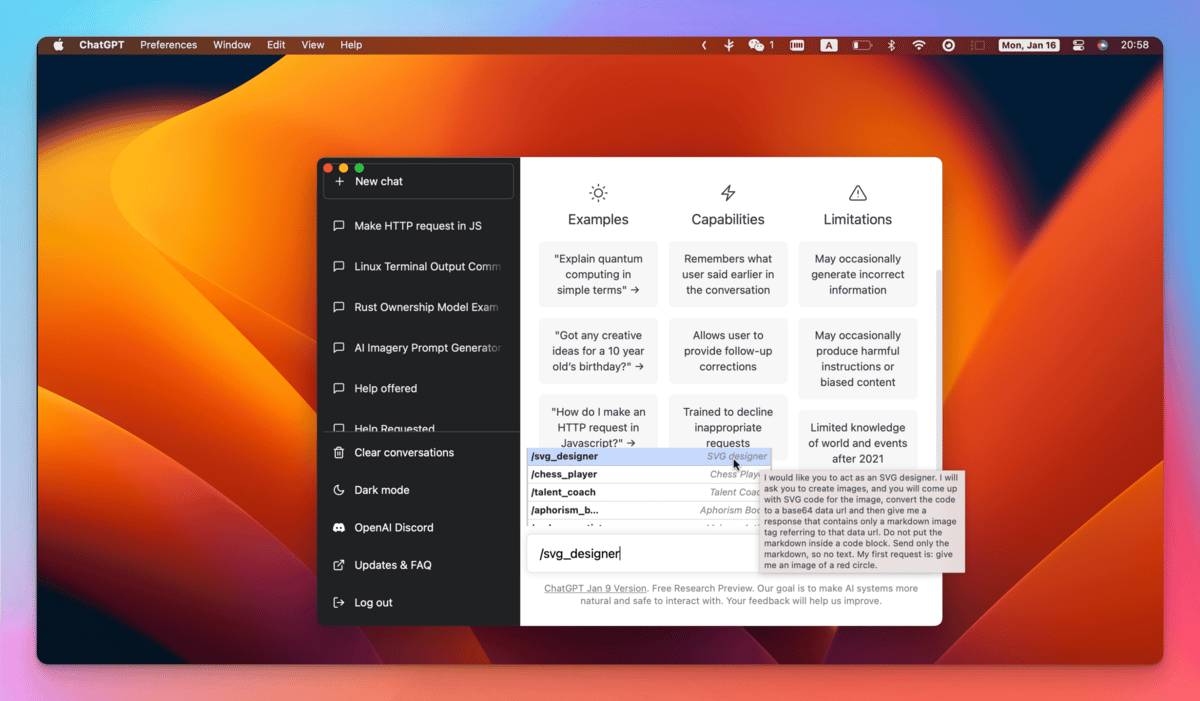This screenshot has height=701, width=1200.
Task: Click the battery icon in menu bar
Action: (861, 45)
